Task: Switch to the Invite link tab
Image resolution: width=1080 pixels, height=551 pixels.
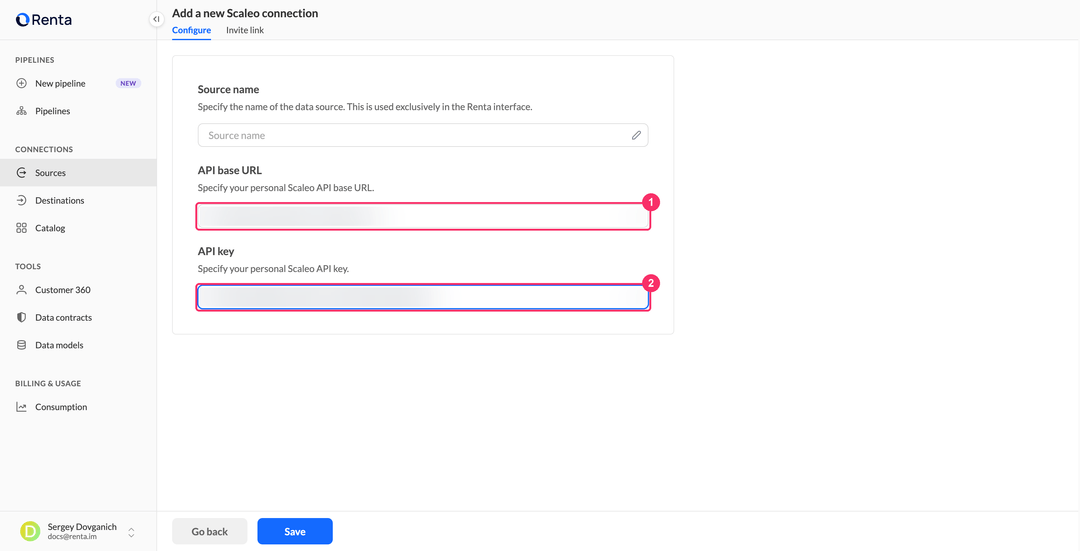Action: 245,30
